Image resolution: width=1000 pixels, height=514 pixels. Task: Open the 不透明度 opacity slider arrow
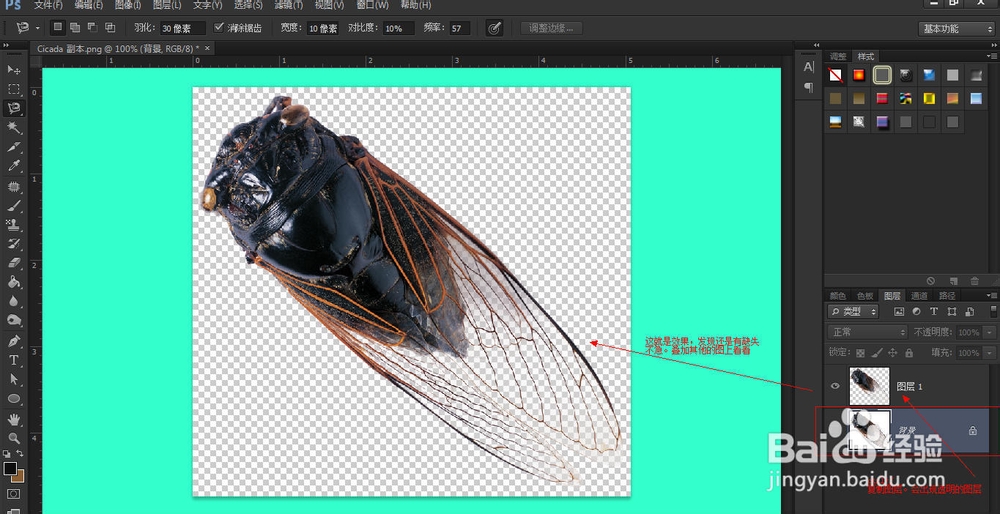point(990,332)
